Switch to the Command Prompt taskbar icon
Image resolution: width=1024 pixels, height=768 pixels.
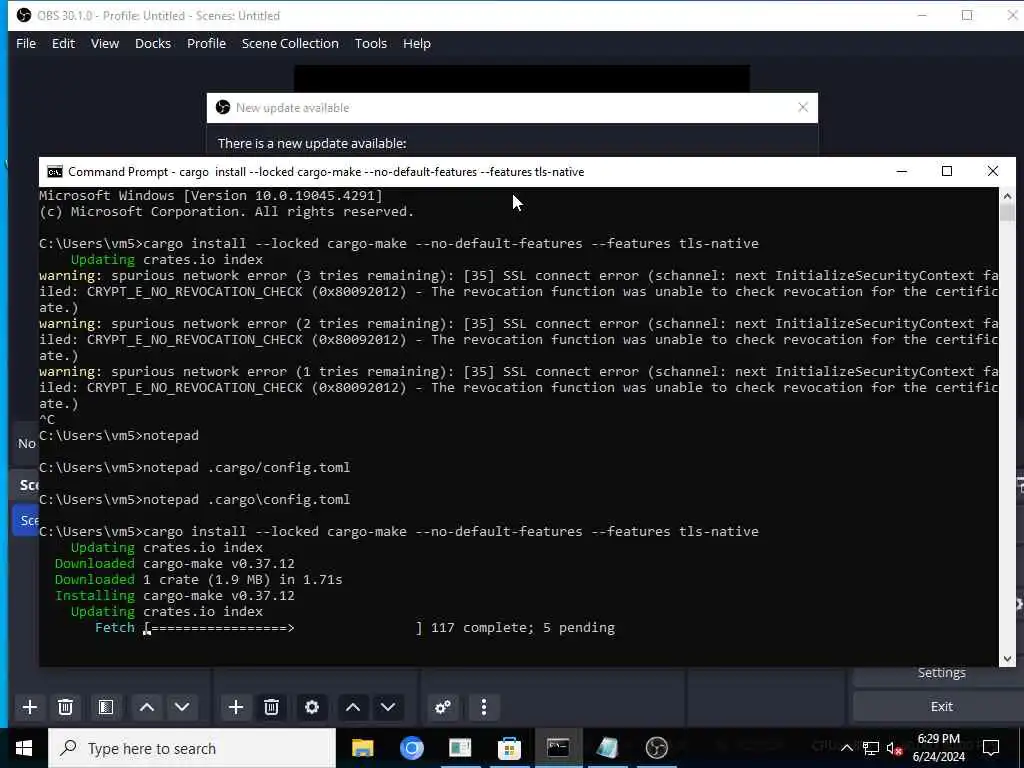pos(558,748)
